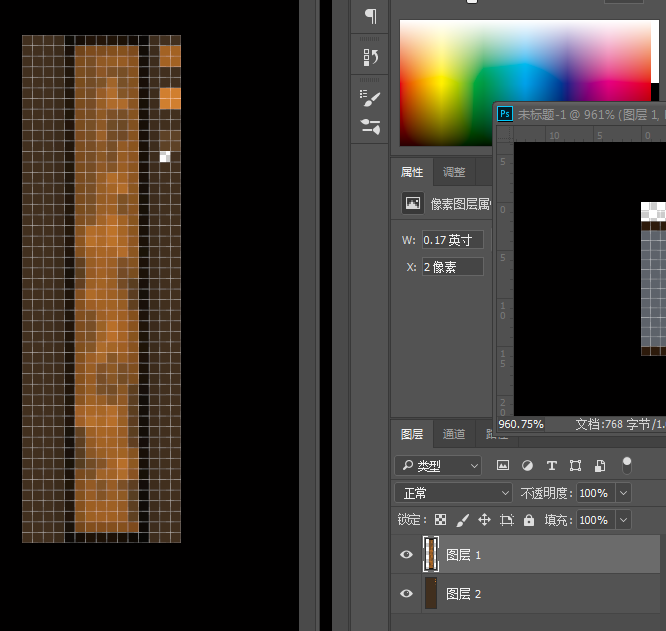This screenshot has width=666, height=631.
Task: Lock all padlock icon
Action: [529, 520]
